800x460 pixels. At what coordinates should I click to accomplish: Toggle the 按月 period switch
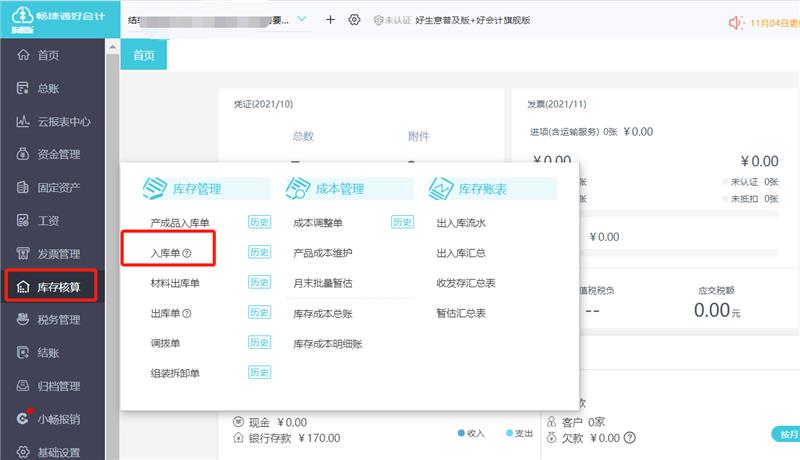(785, 434)
